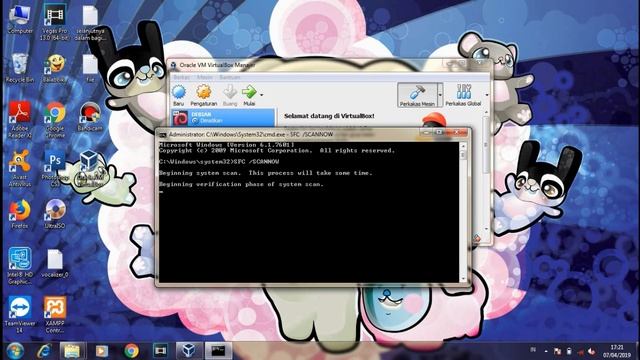This screenshot has width=640, height=360.
Task: Click the Buang discard arrow icon
Action: [230, 95]
